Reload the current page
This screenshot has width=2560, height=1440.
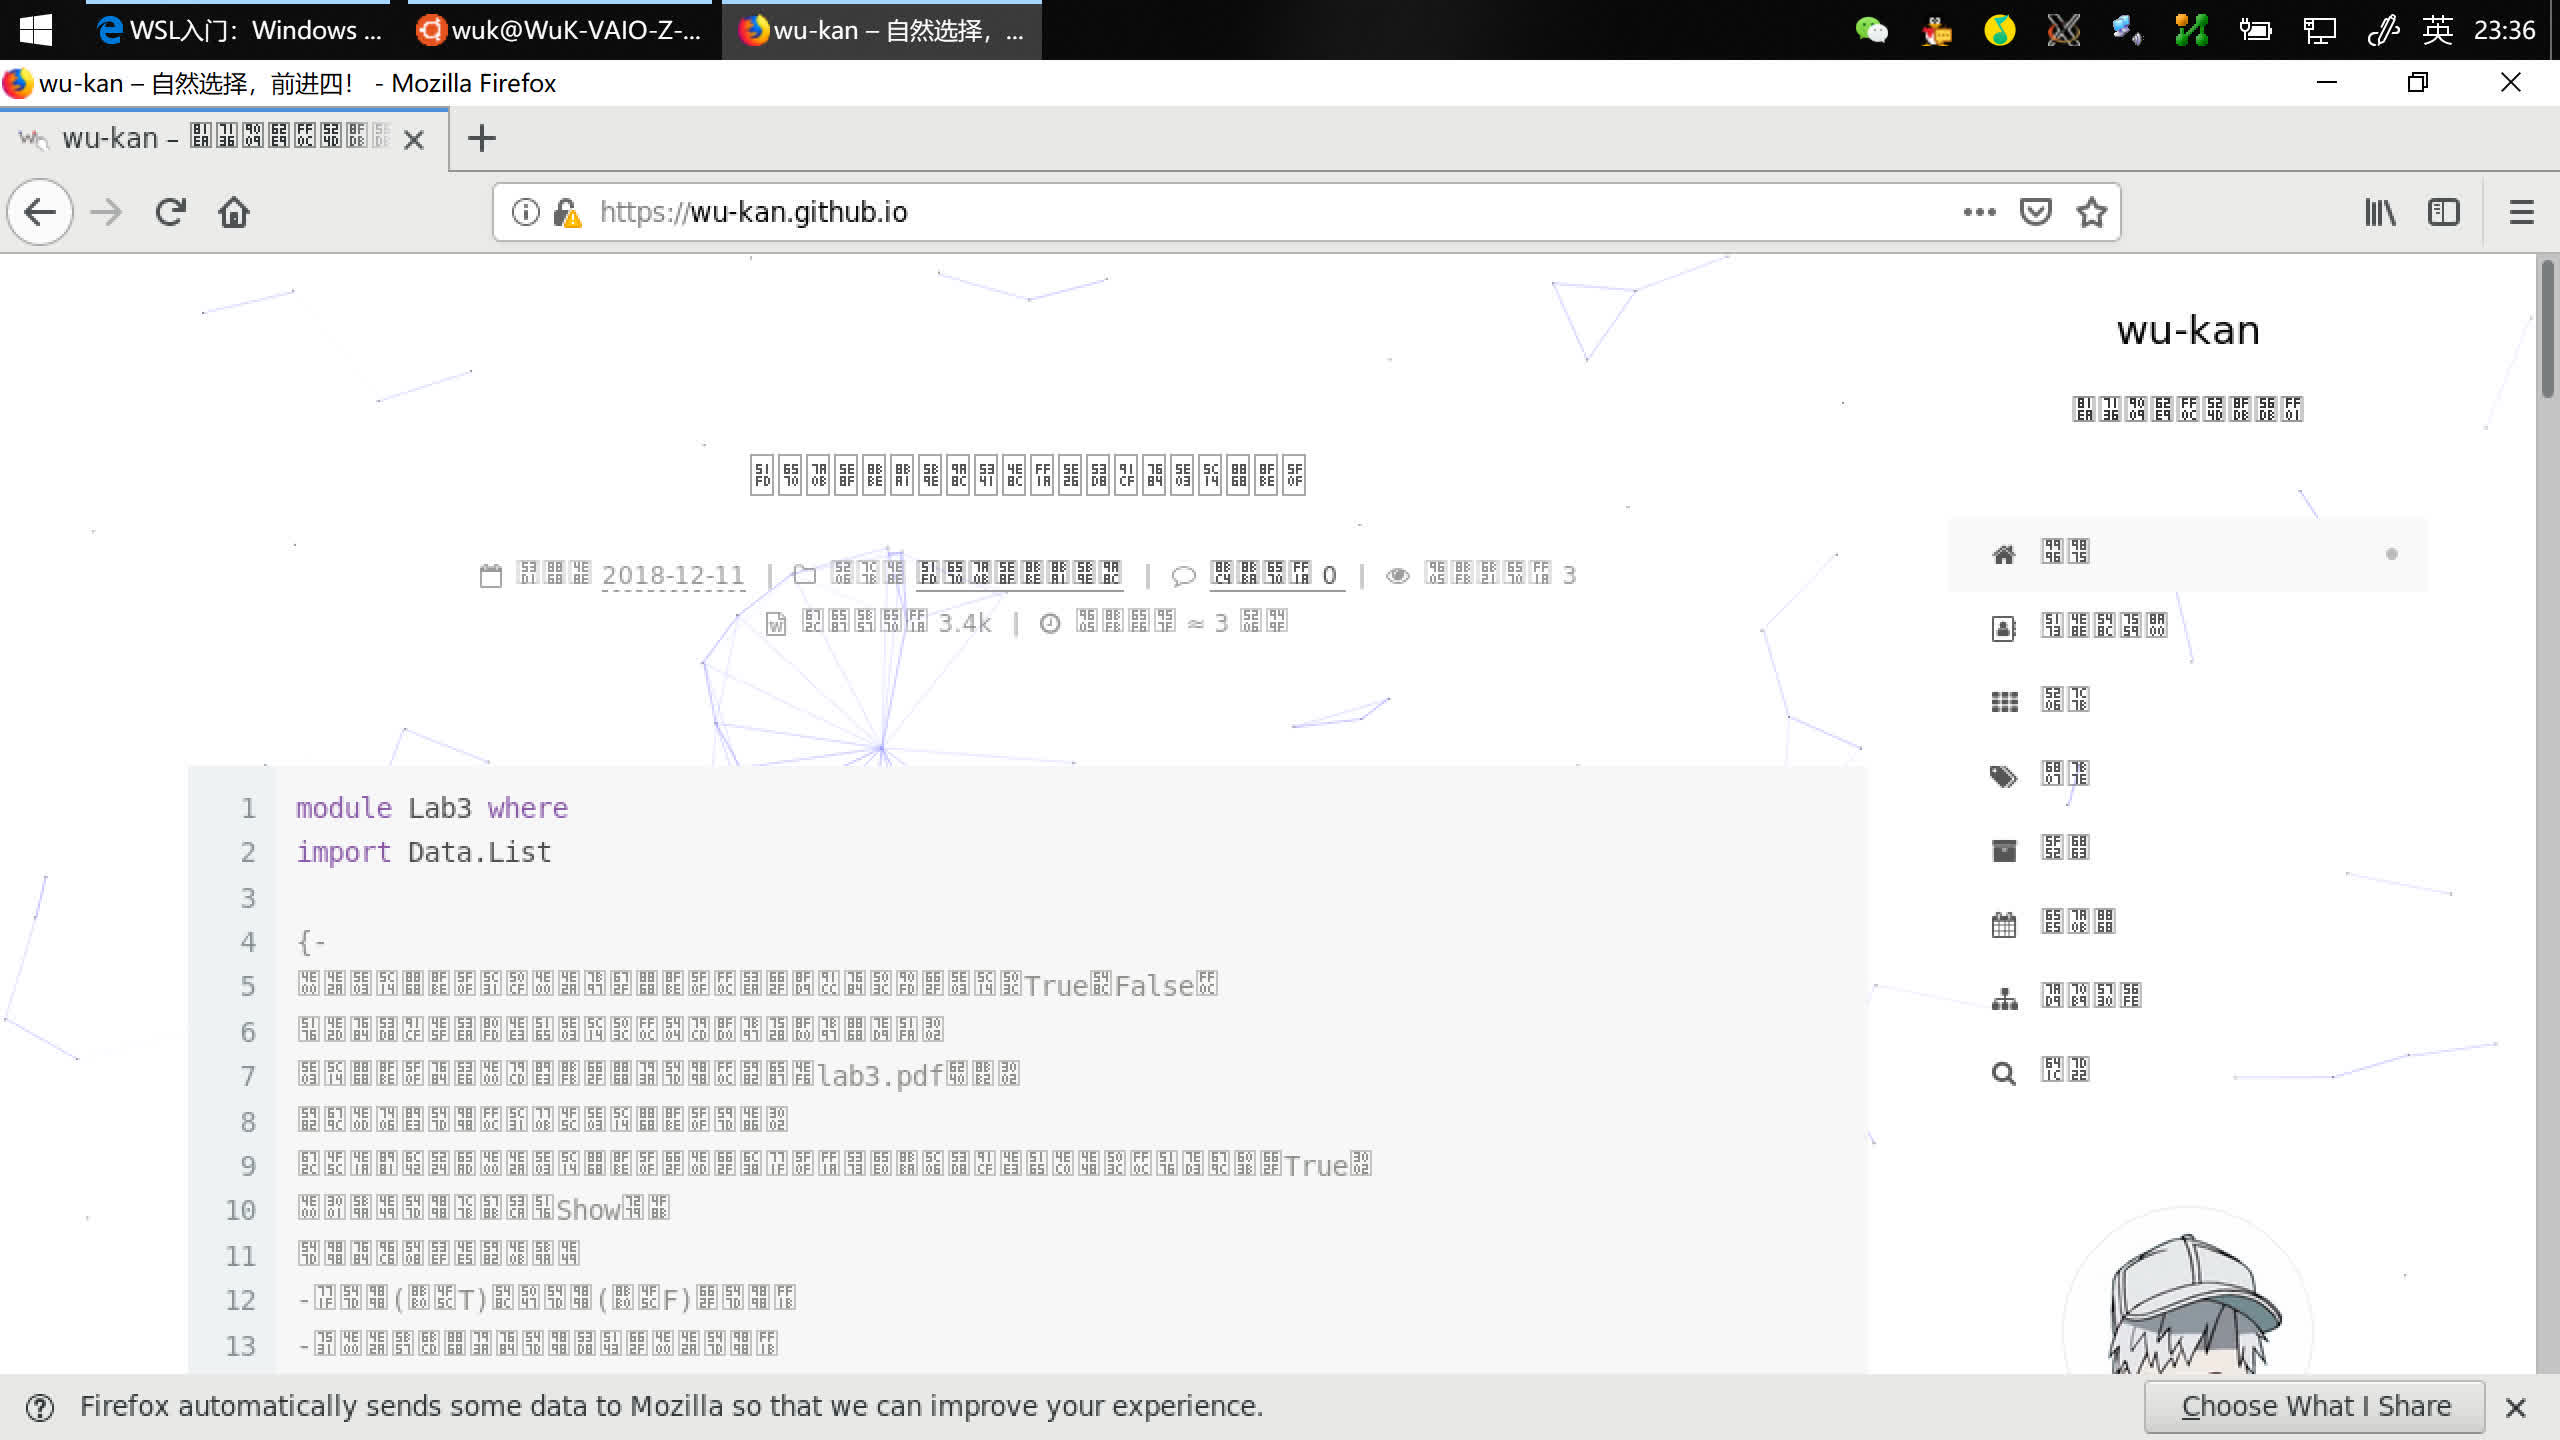[171, 212]
